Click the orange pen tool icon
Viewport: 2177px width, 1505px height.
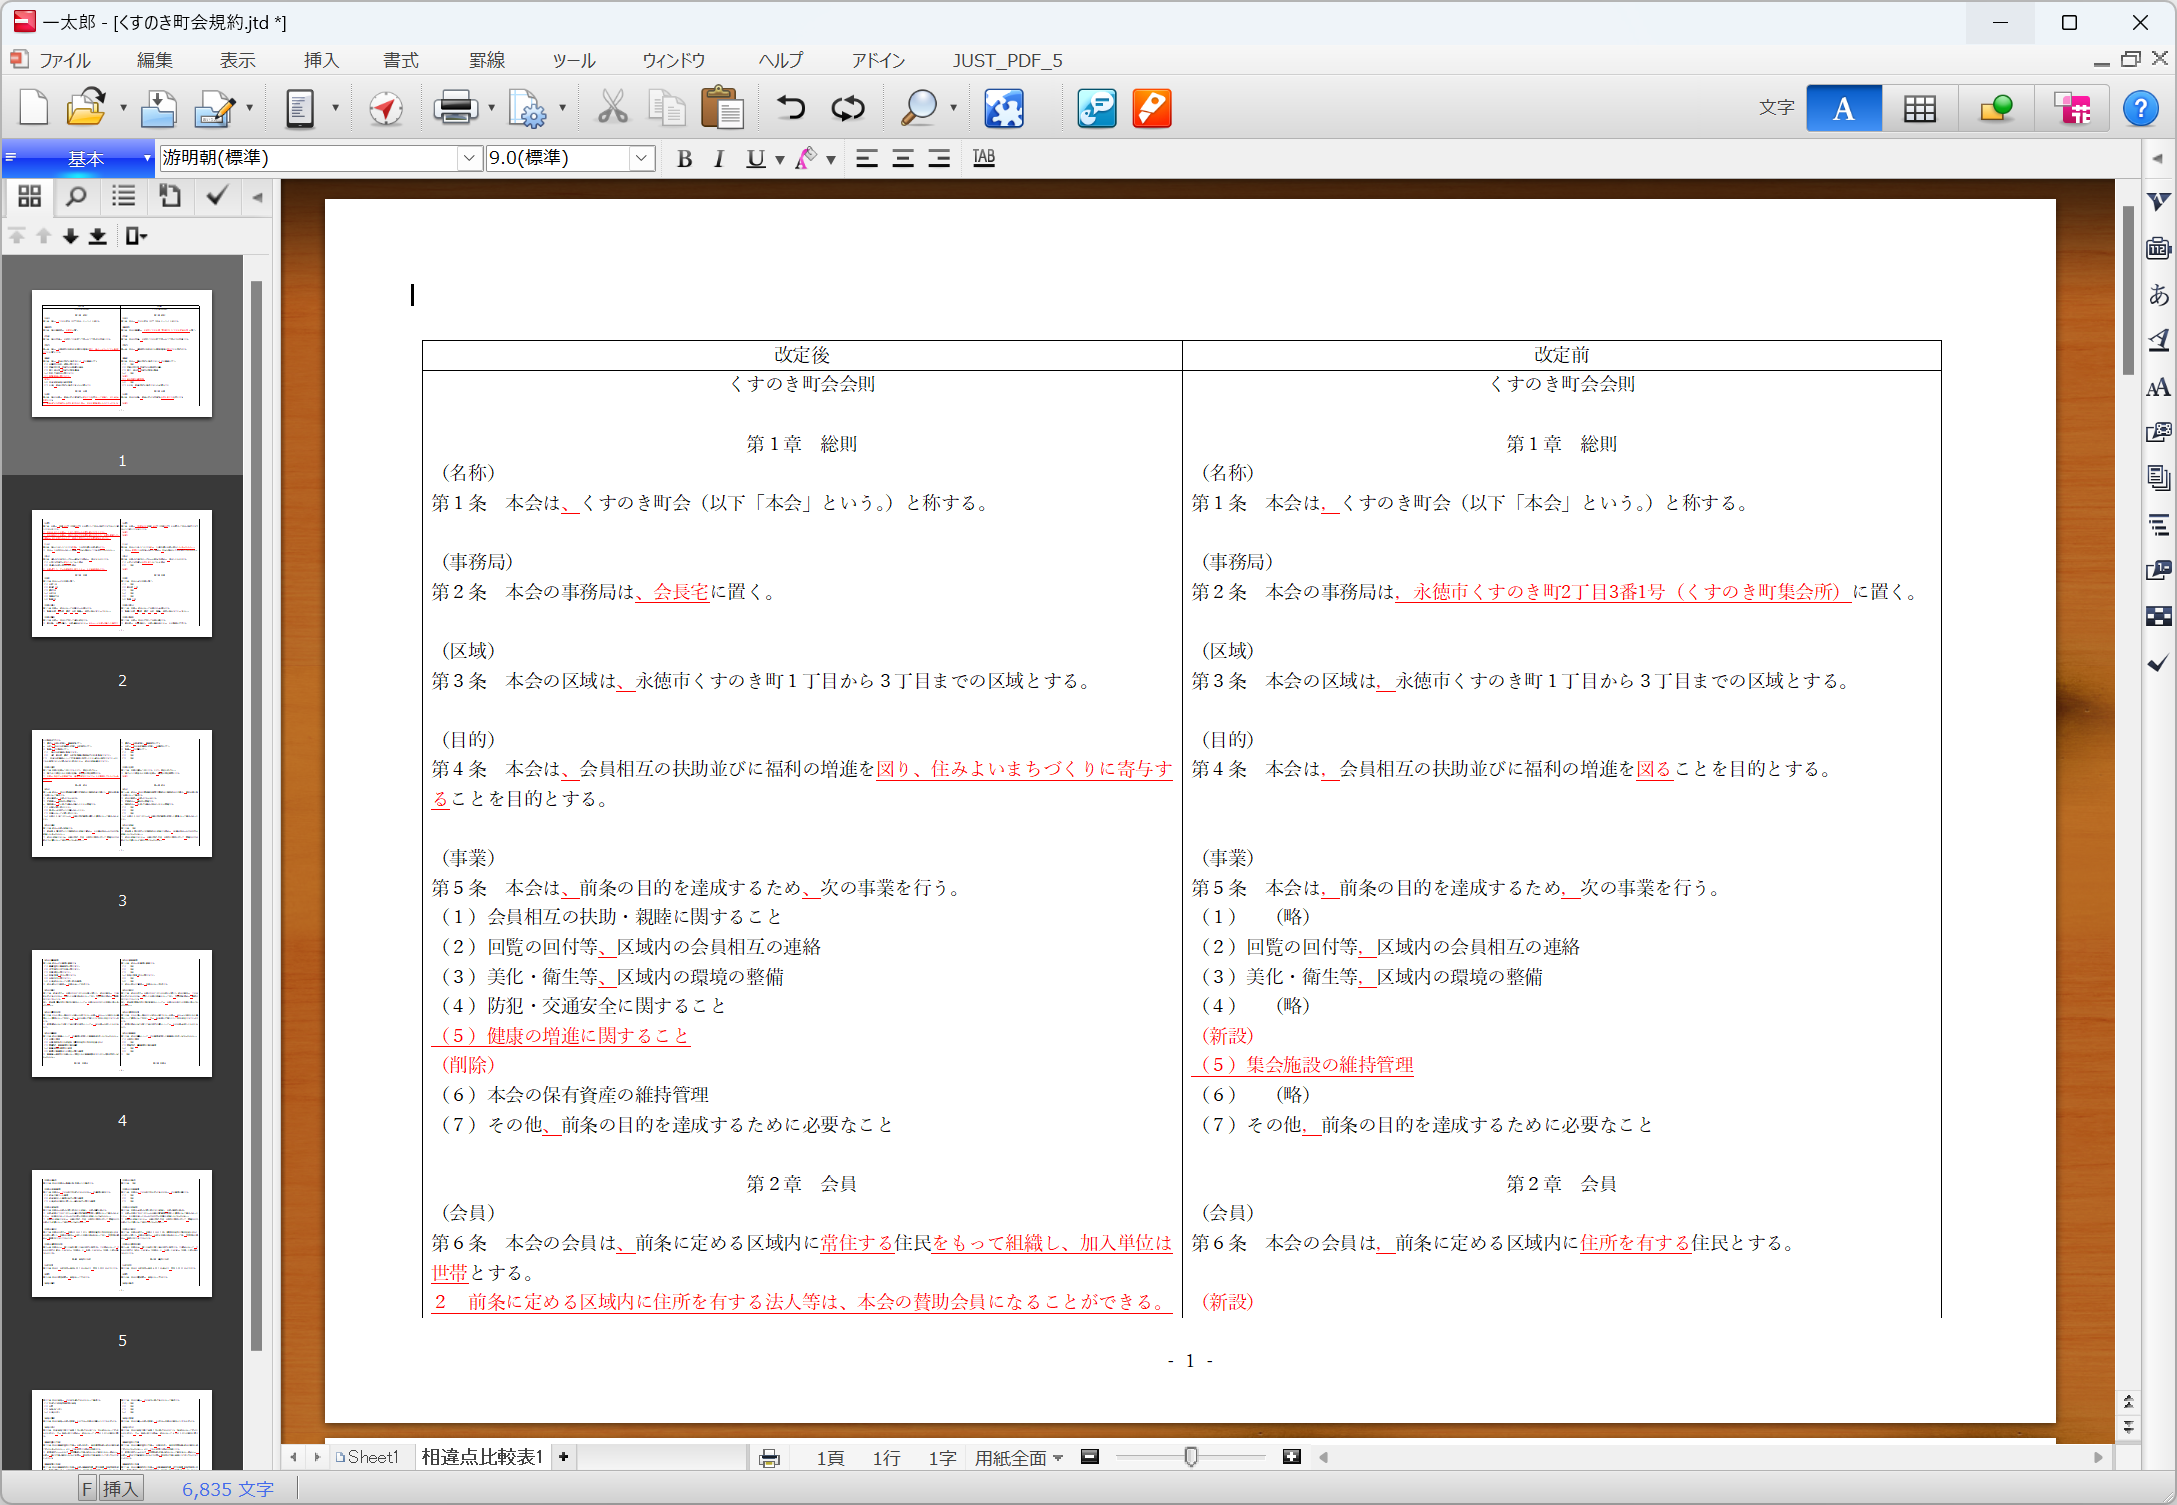(x=1152, y=108)
